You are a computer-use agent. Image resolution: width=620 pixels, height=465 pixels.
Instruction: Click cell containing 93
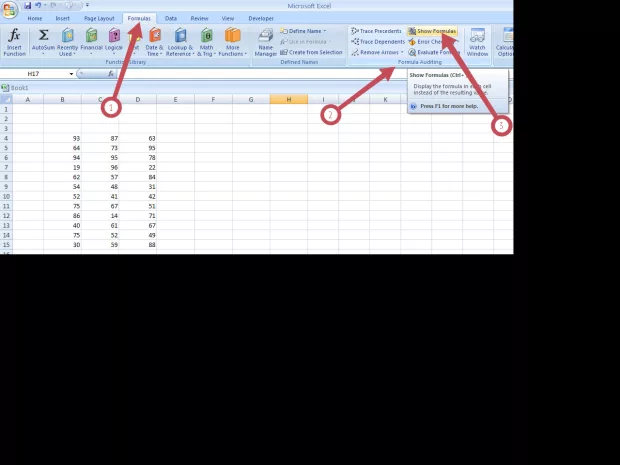tap(62, 138)
